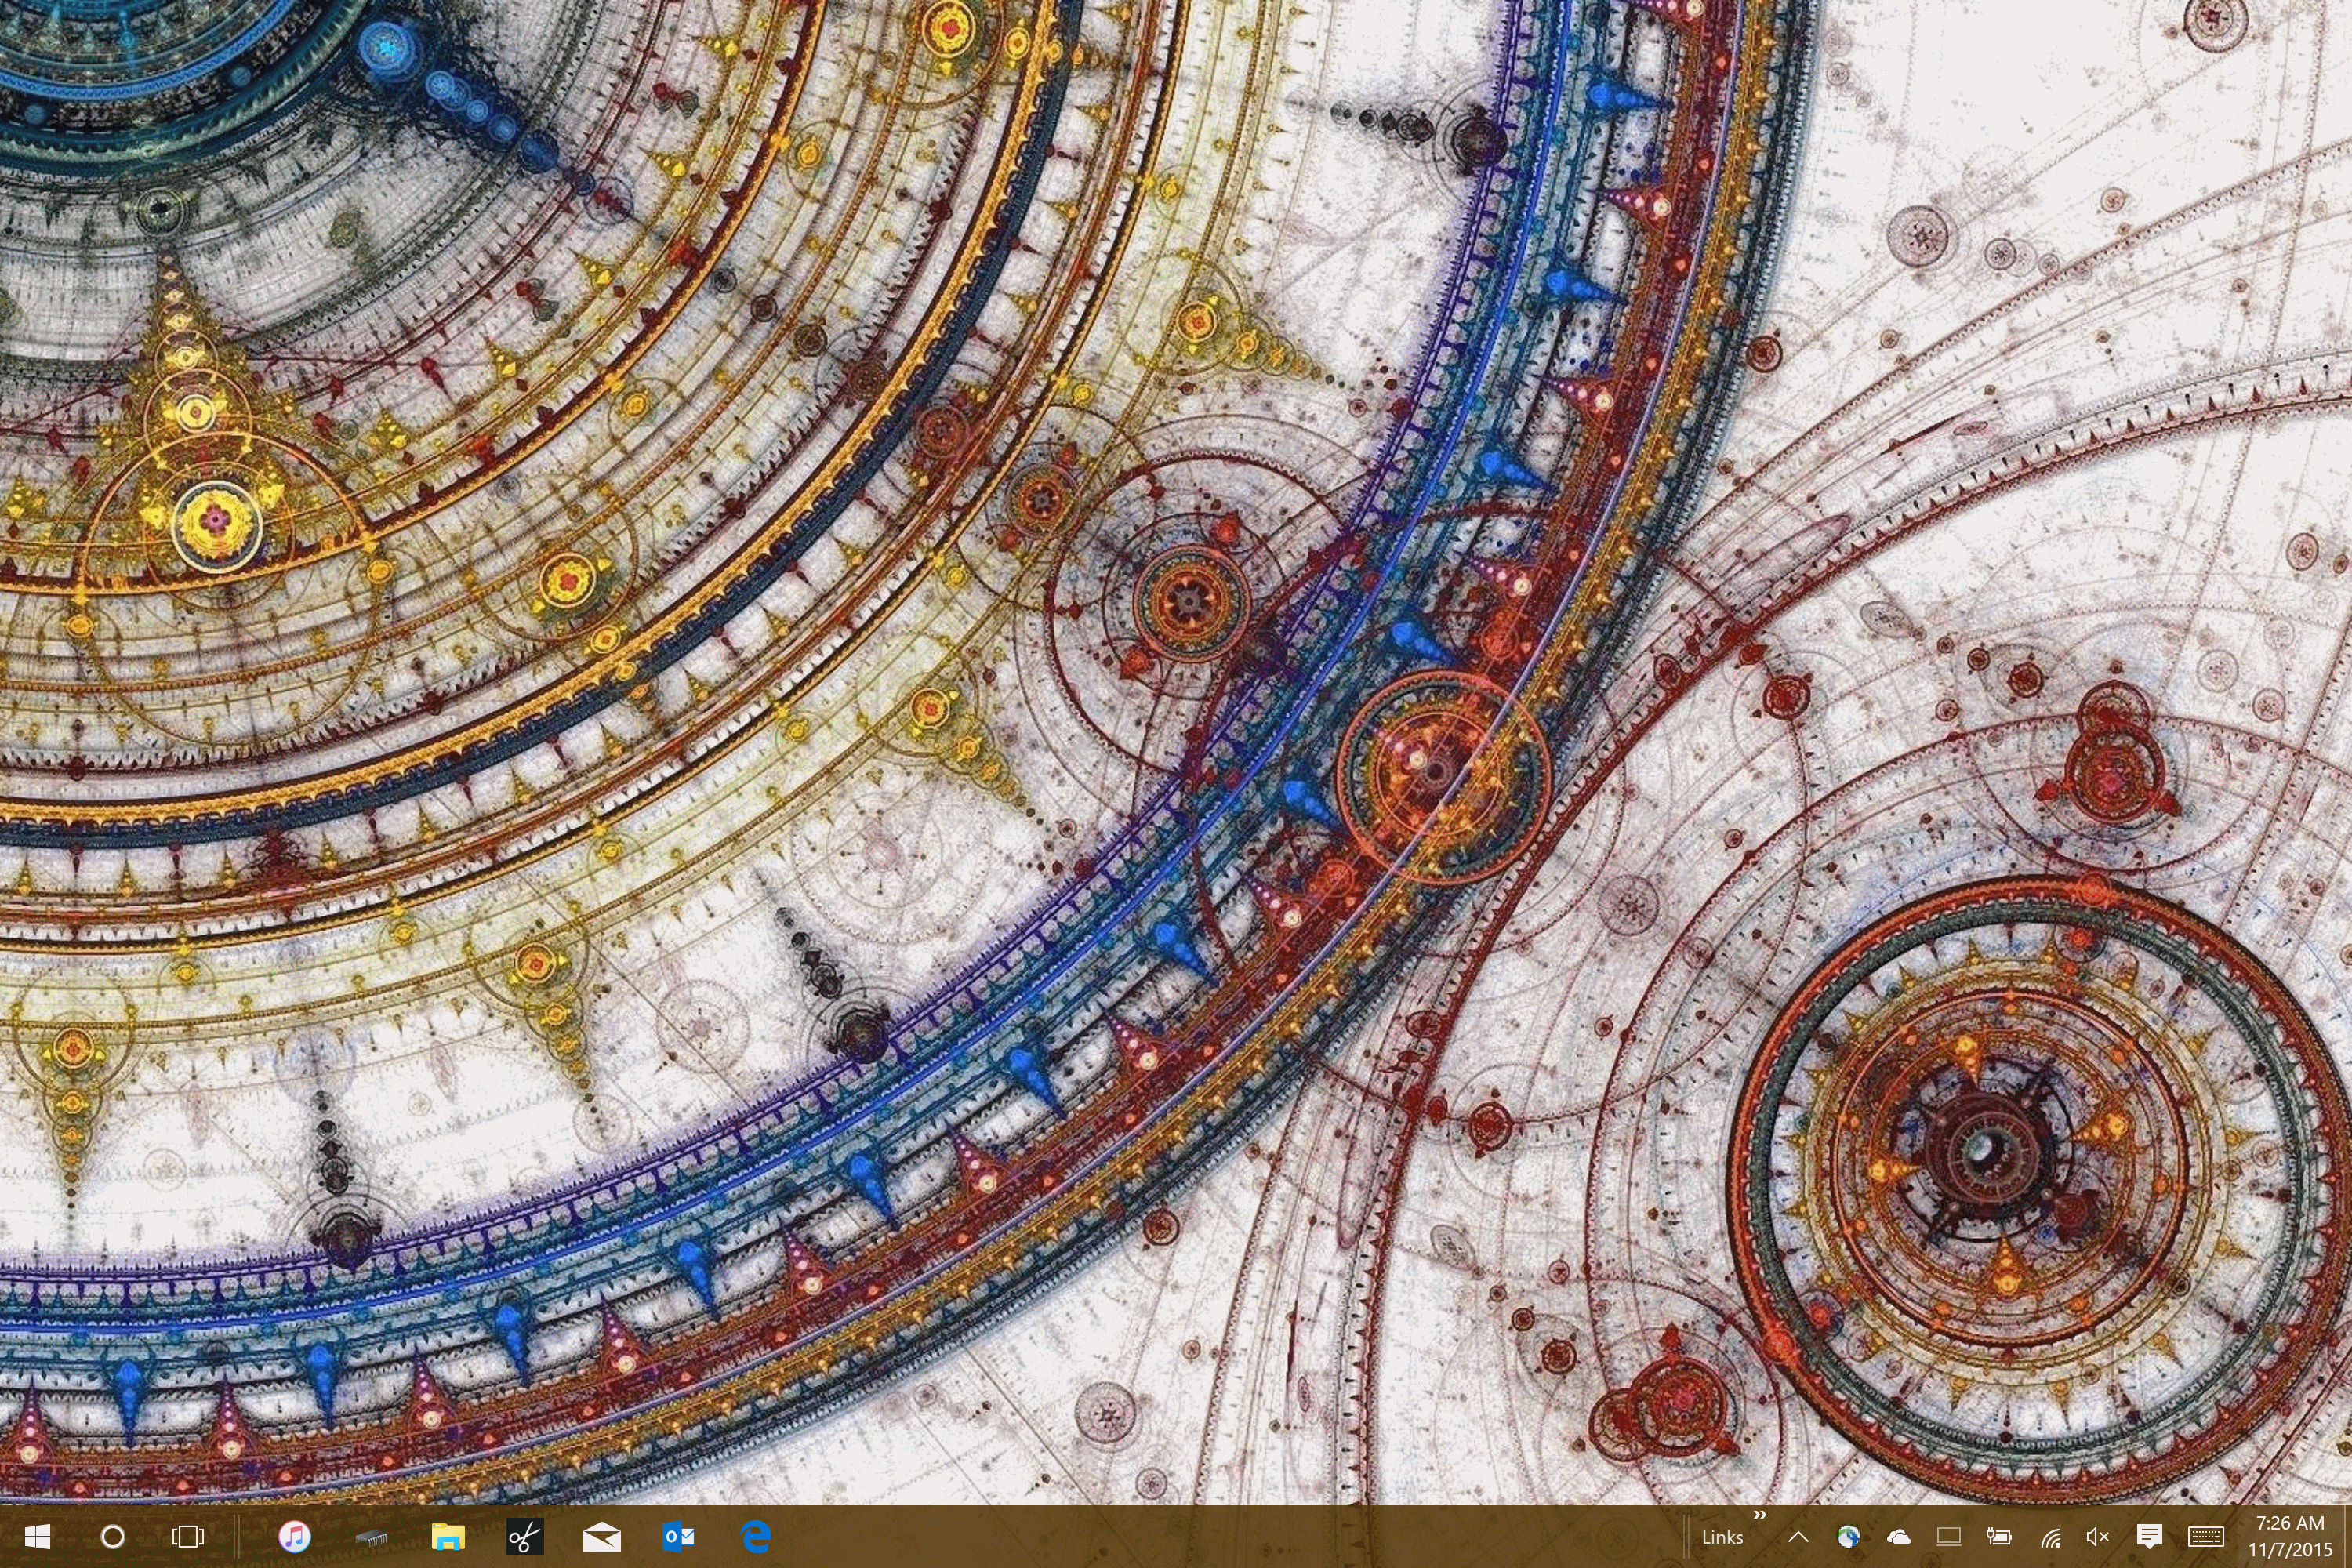Image resolution: width=2352 pixels, height=1568 pixels.
Task: Open the memory chip app on taskbar
Action: (x=371, y=1537)
